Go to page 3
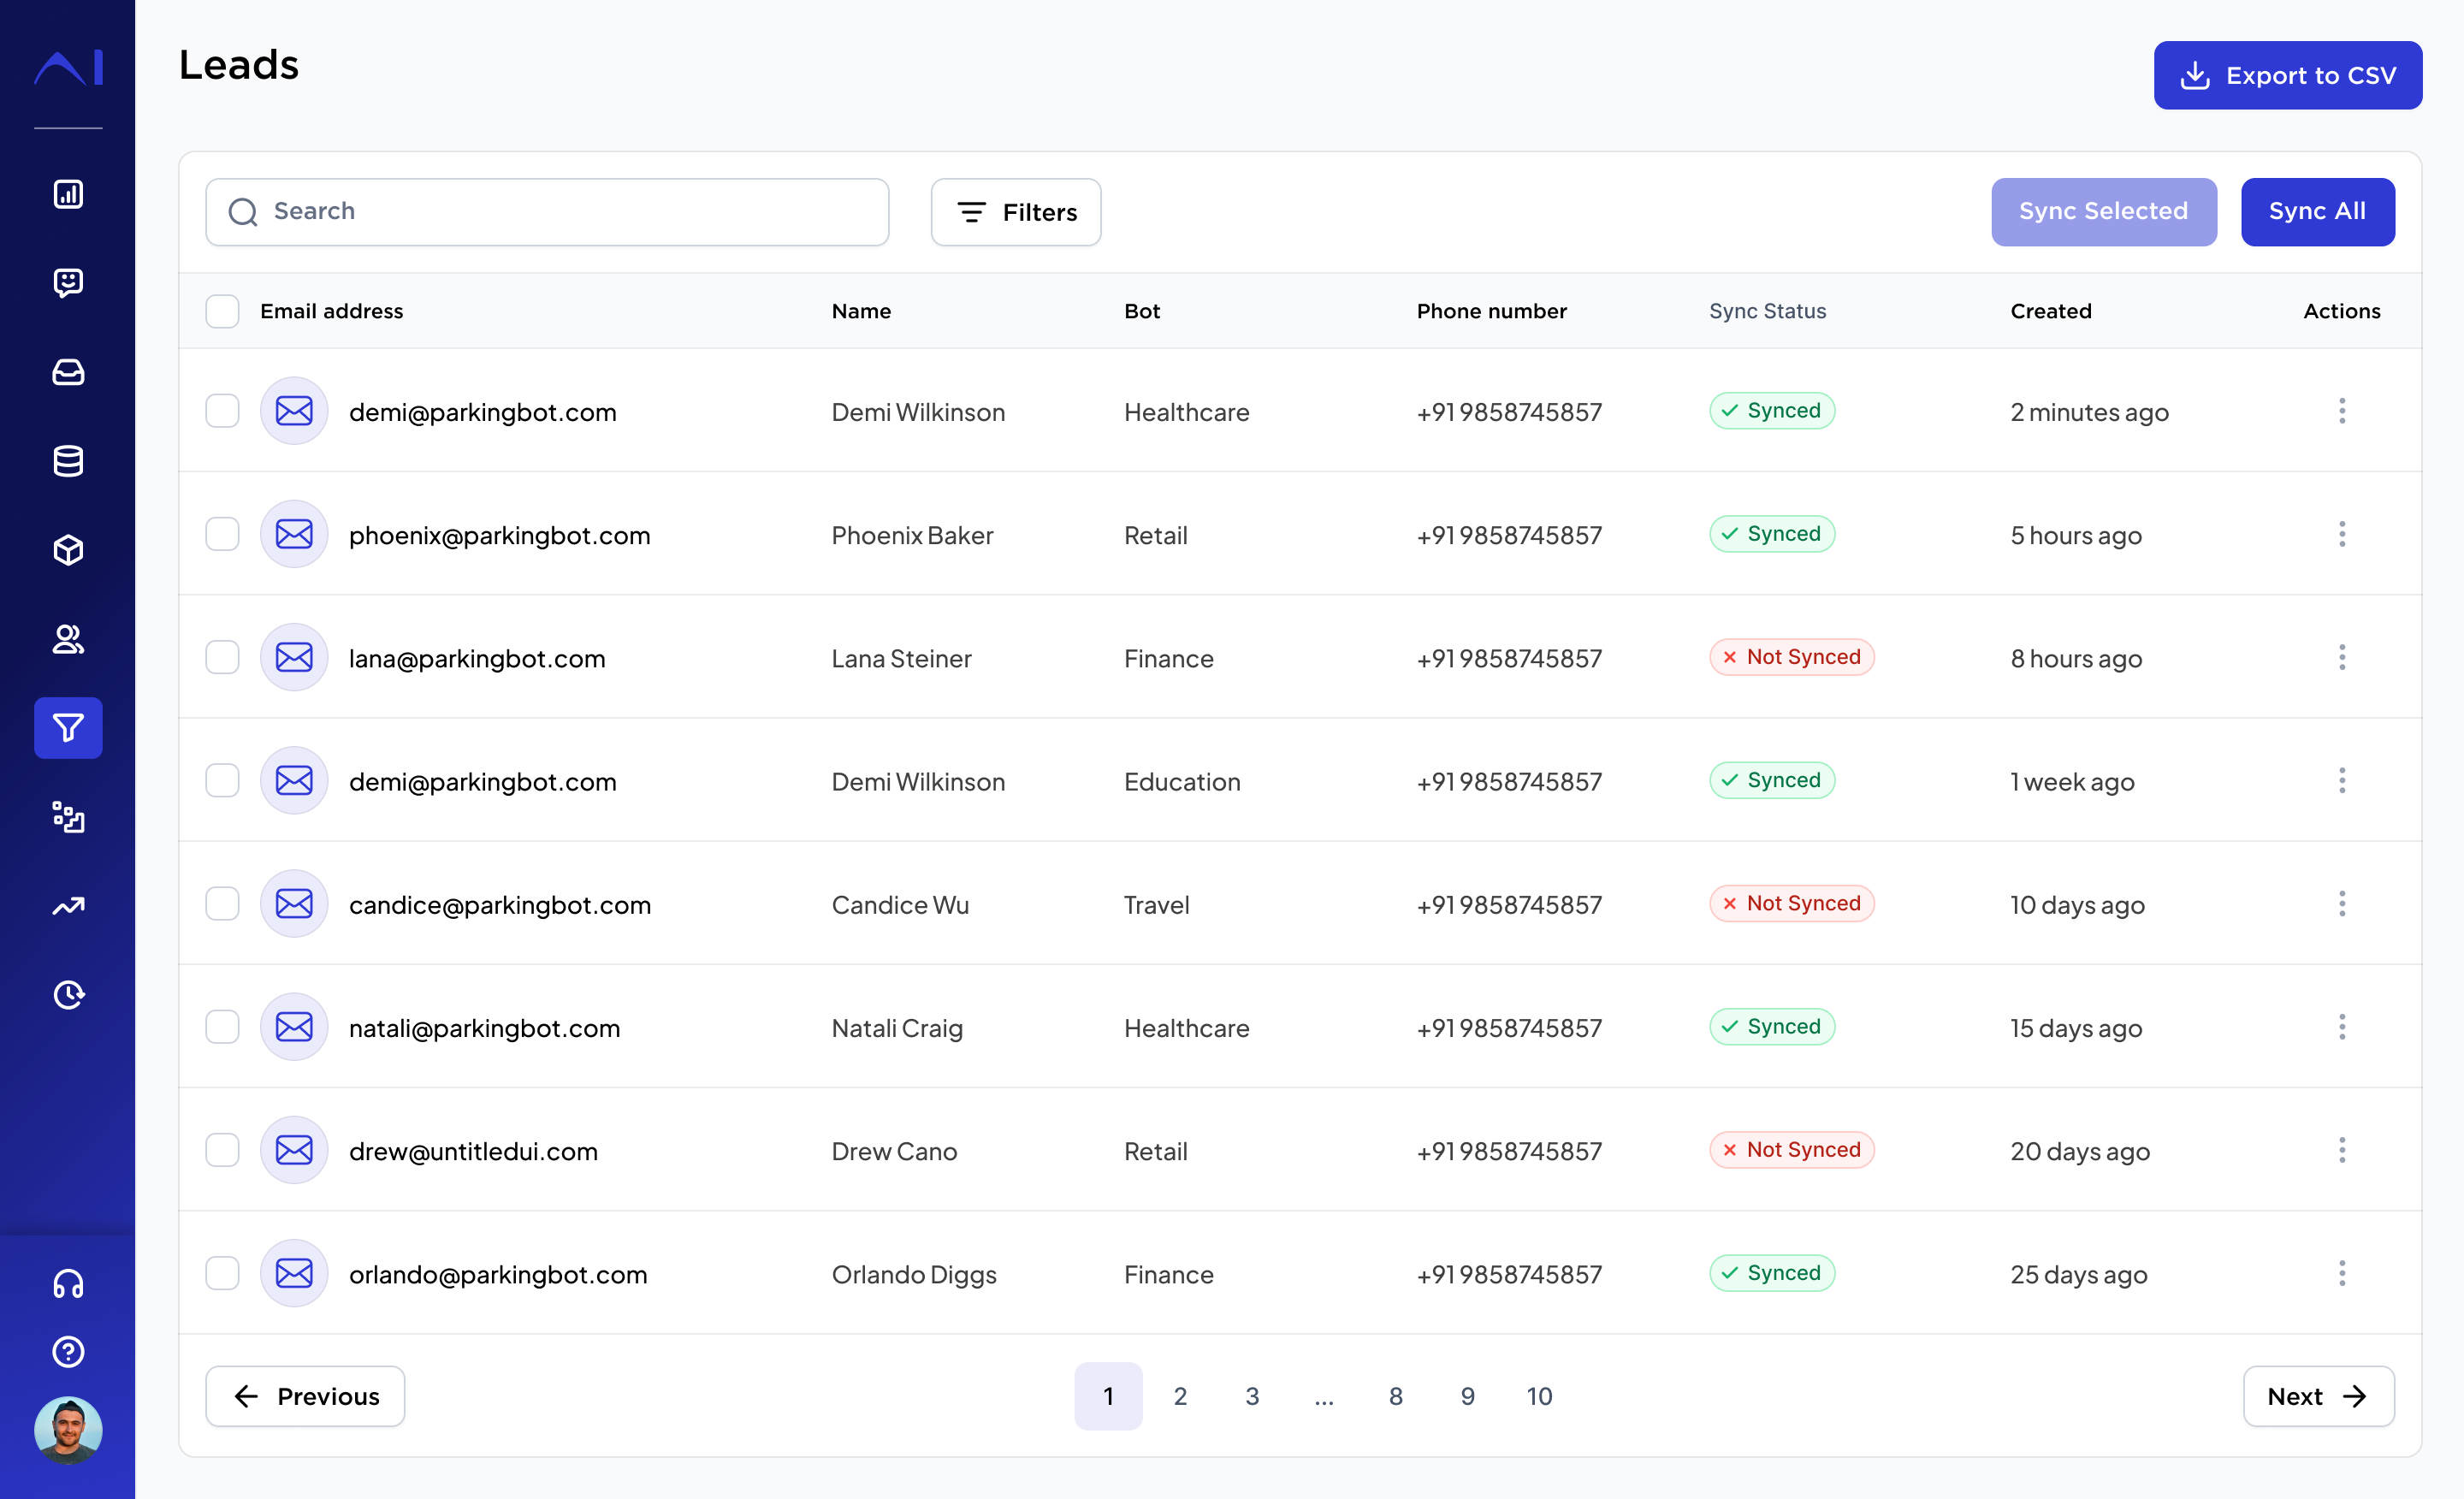The width and height of the screenshot is (2464, 1499). click(1252, 1396)
